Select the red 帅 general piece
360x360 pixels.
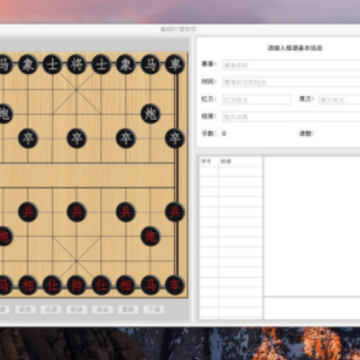[x=77, y=285]
